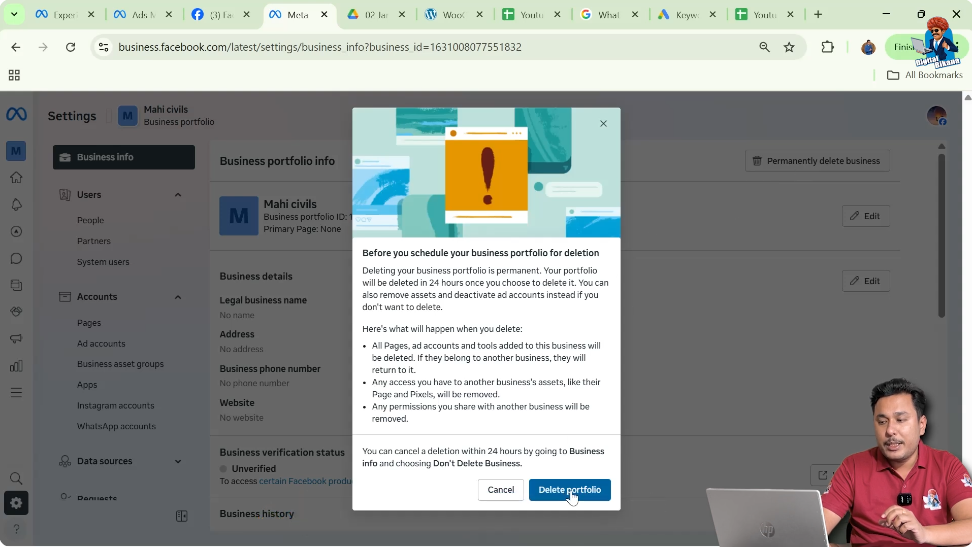Click the zoom magnifier in address bar
This screenshot has height=548, width=972.
(764, 47)
